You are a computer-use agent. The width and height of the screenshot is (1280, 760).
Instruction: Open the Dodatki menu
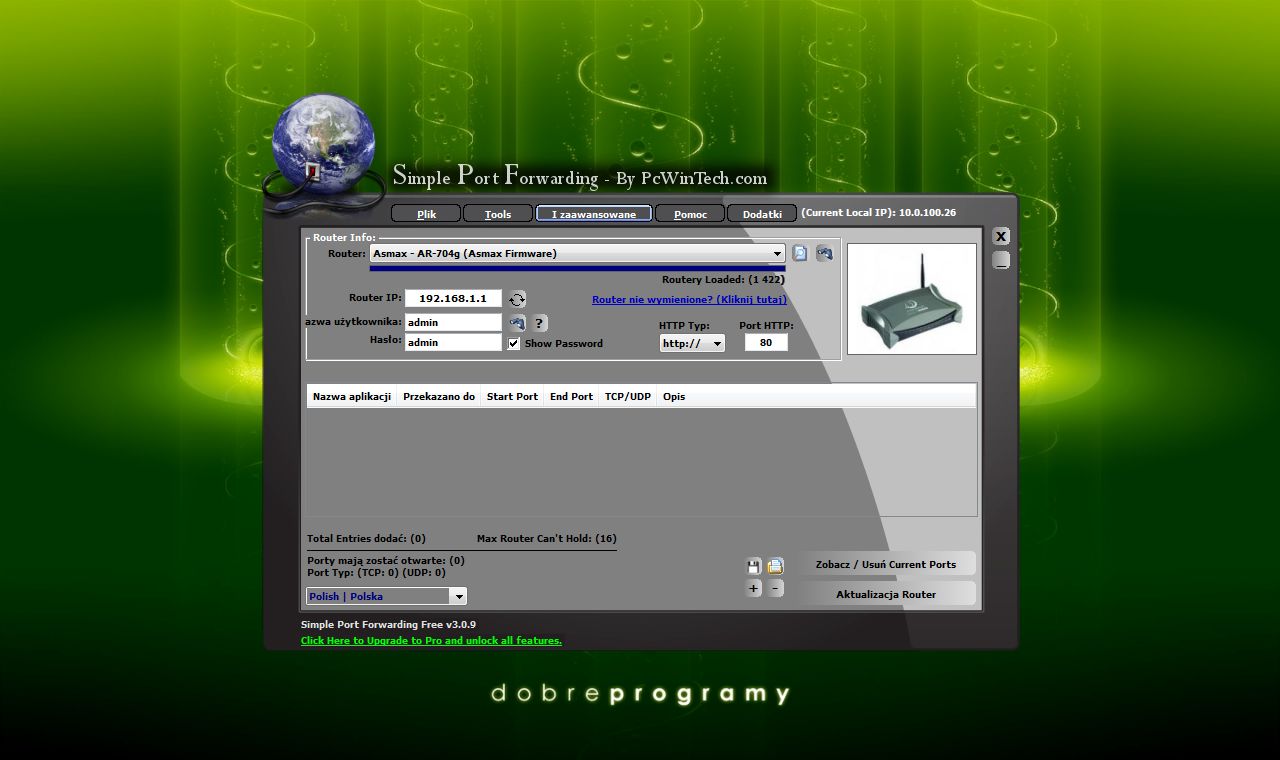762,213
